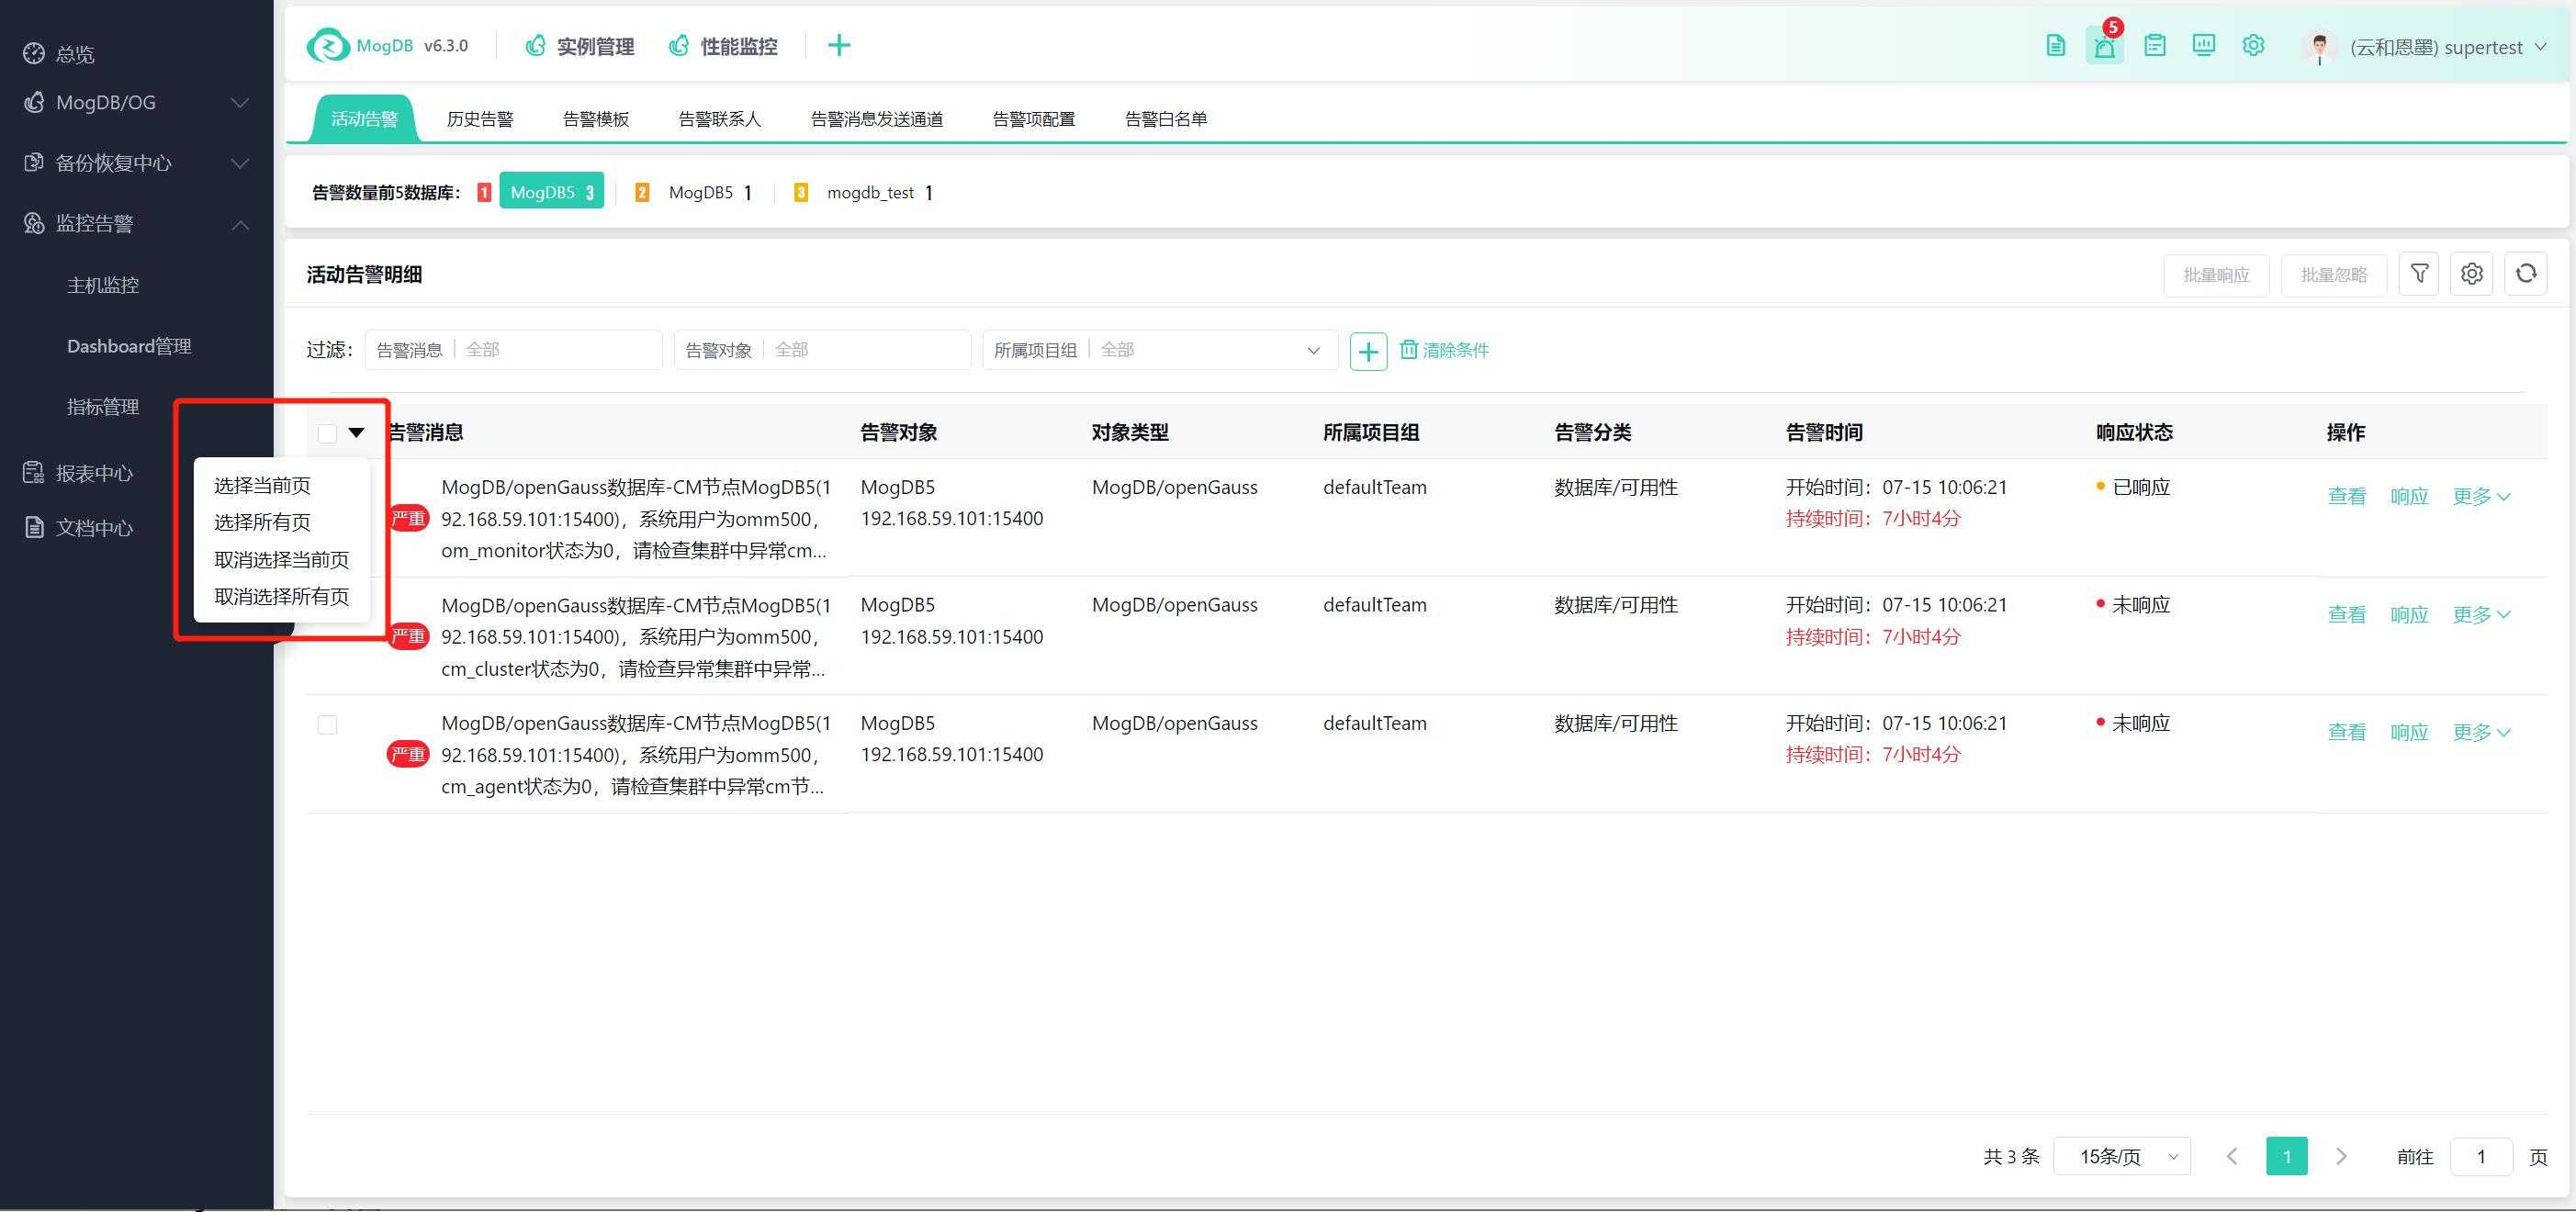
Task: Switch to the 告警白名单 tab
Action: coord(1166,119)
